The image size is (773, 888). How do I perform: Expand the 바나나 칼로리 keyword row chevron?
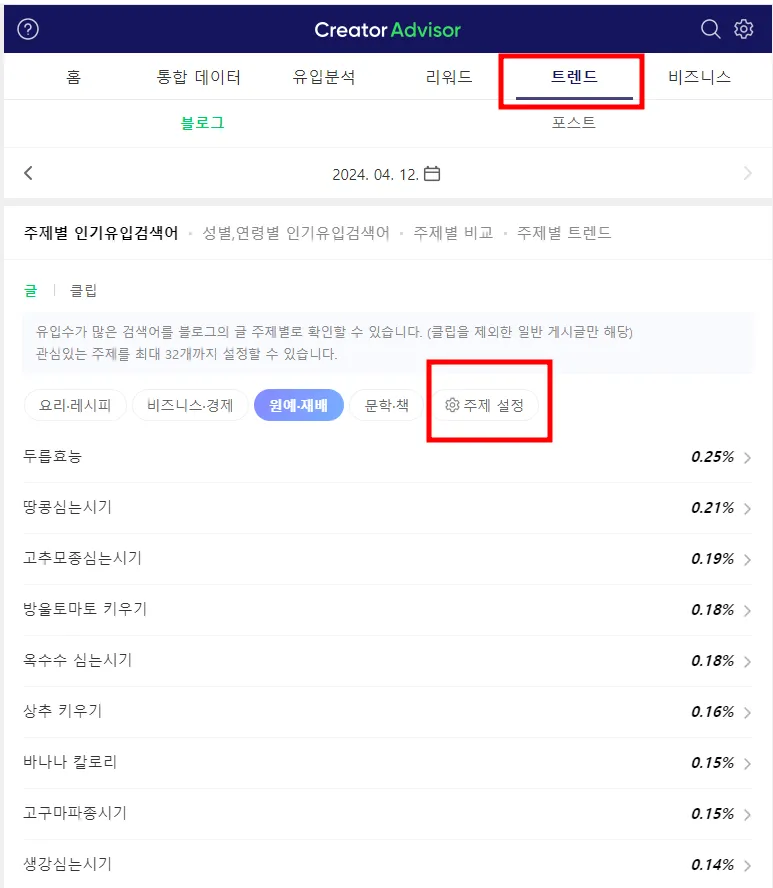(747, 763)
